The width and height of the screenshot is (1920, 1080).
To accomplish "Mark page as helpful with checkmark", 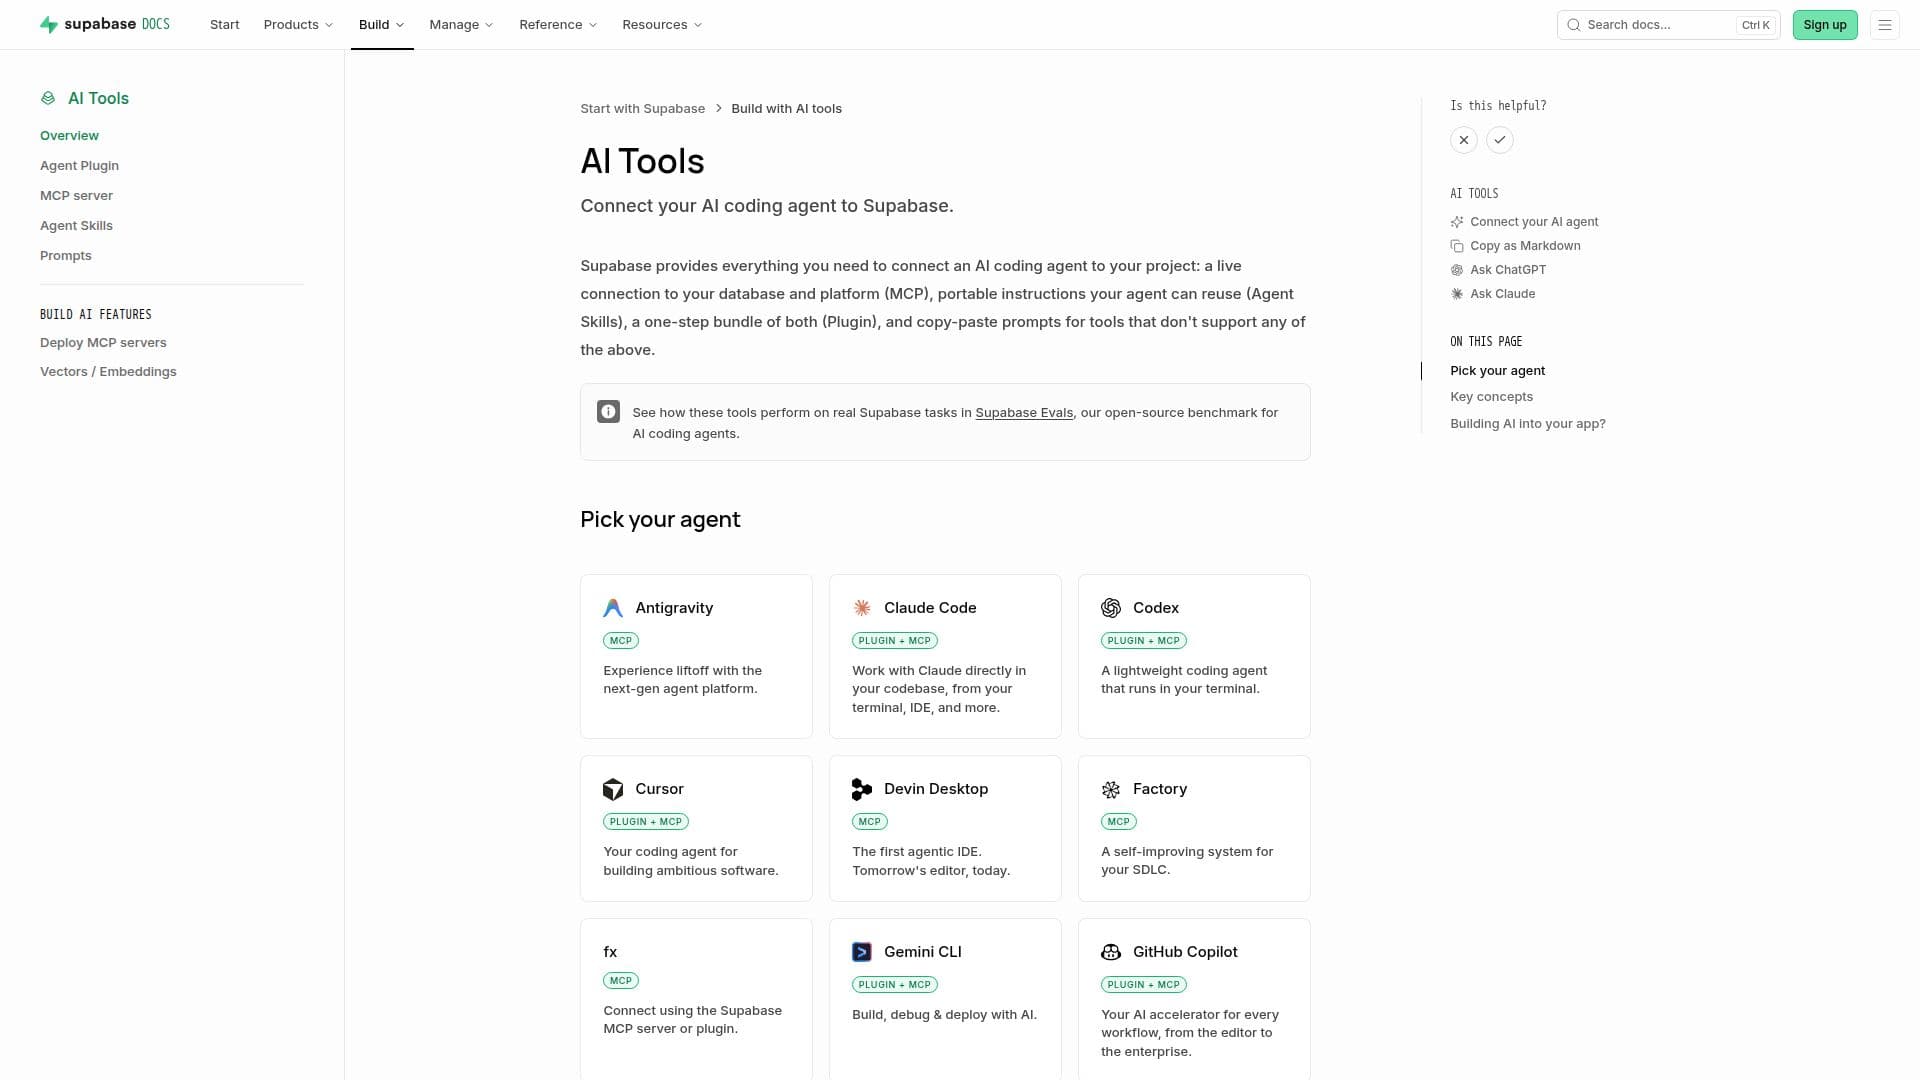I will coord(1500,140).
